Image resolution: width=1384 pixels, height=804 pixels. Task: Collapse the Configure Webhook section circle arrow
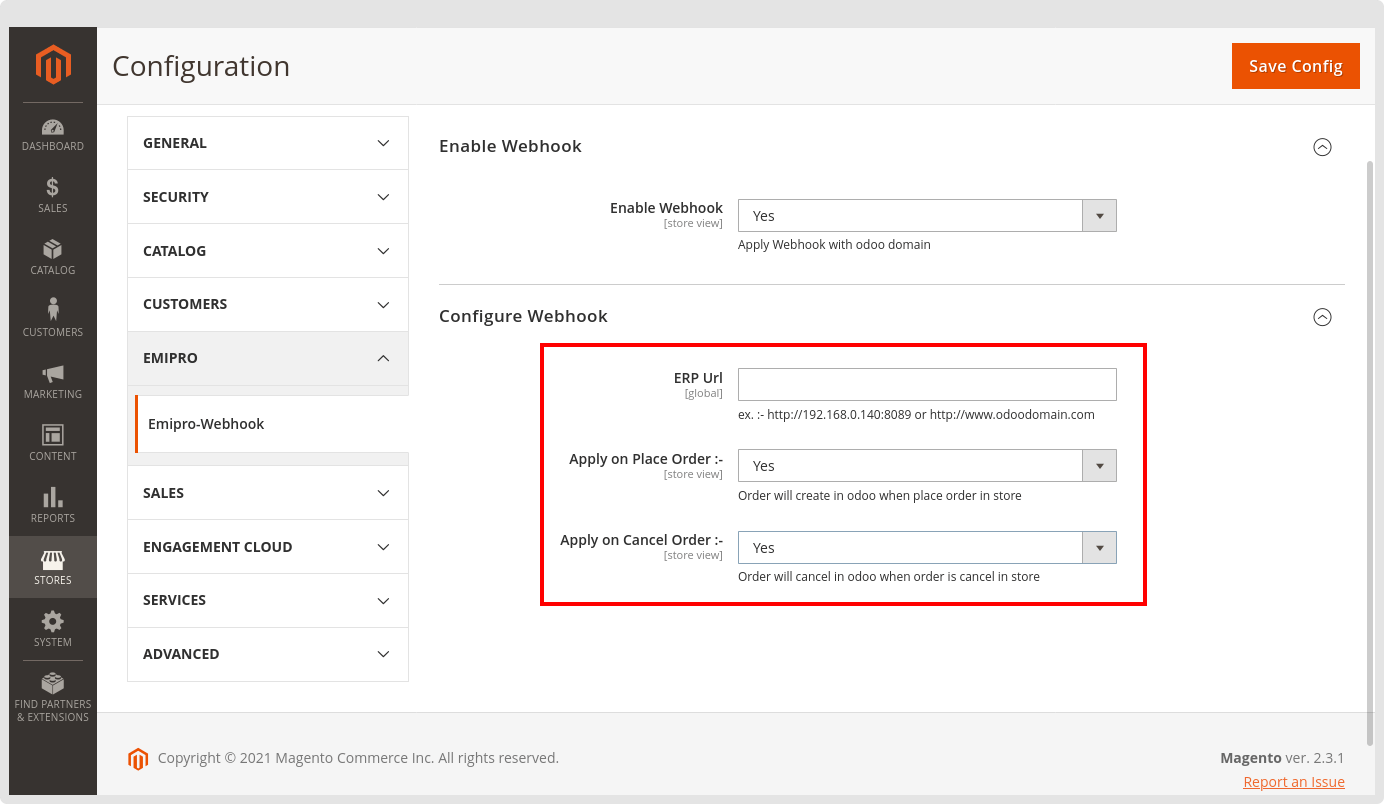click(x=1322, y=317)
